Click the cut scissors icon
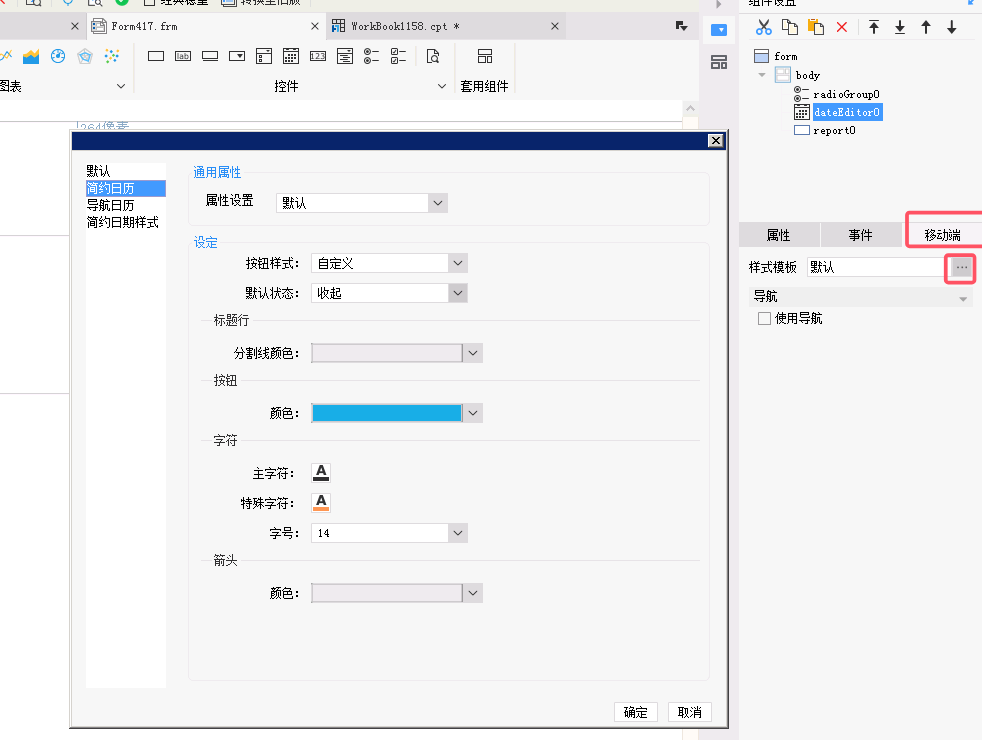 [763, 27]
